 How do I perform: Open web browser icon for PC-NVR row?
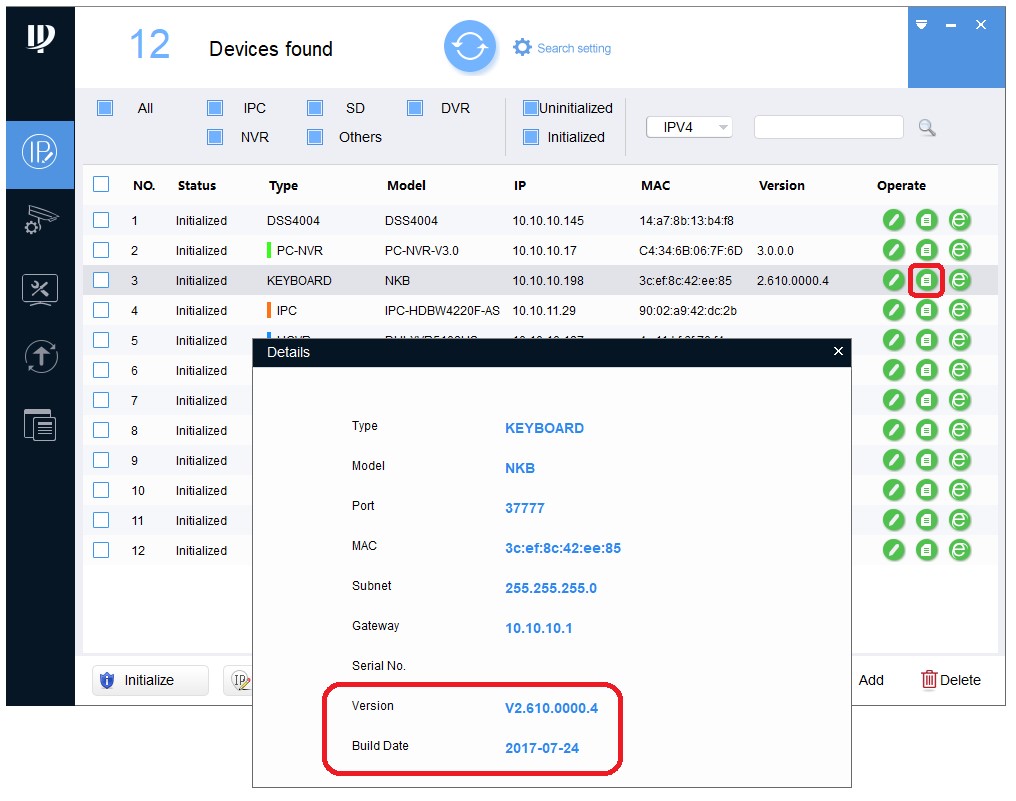pos(960,250)
